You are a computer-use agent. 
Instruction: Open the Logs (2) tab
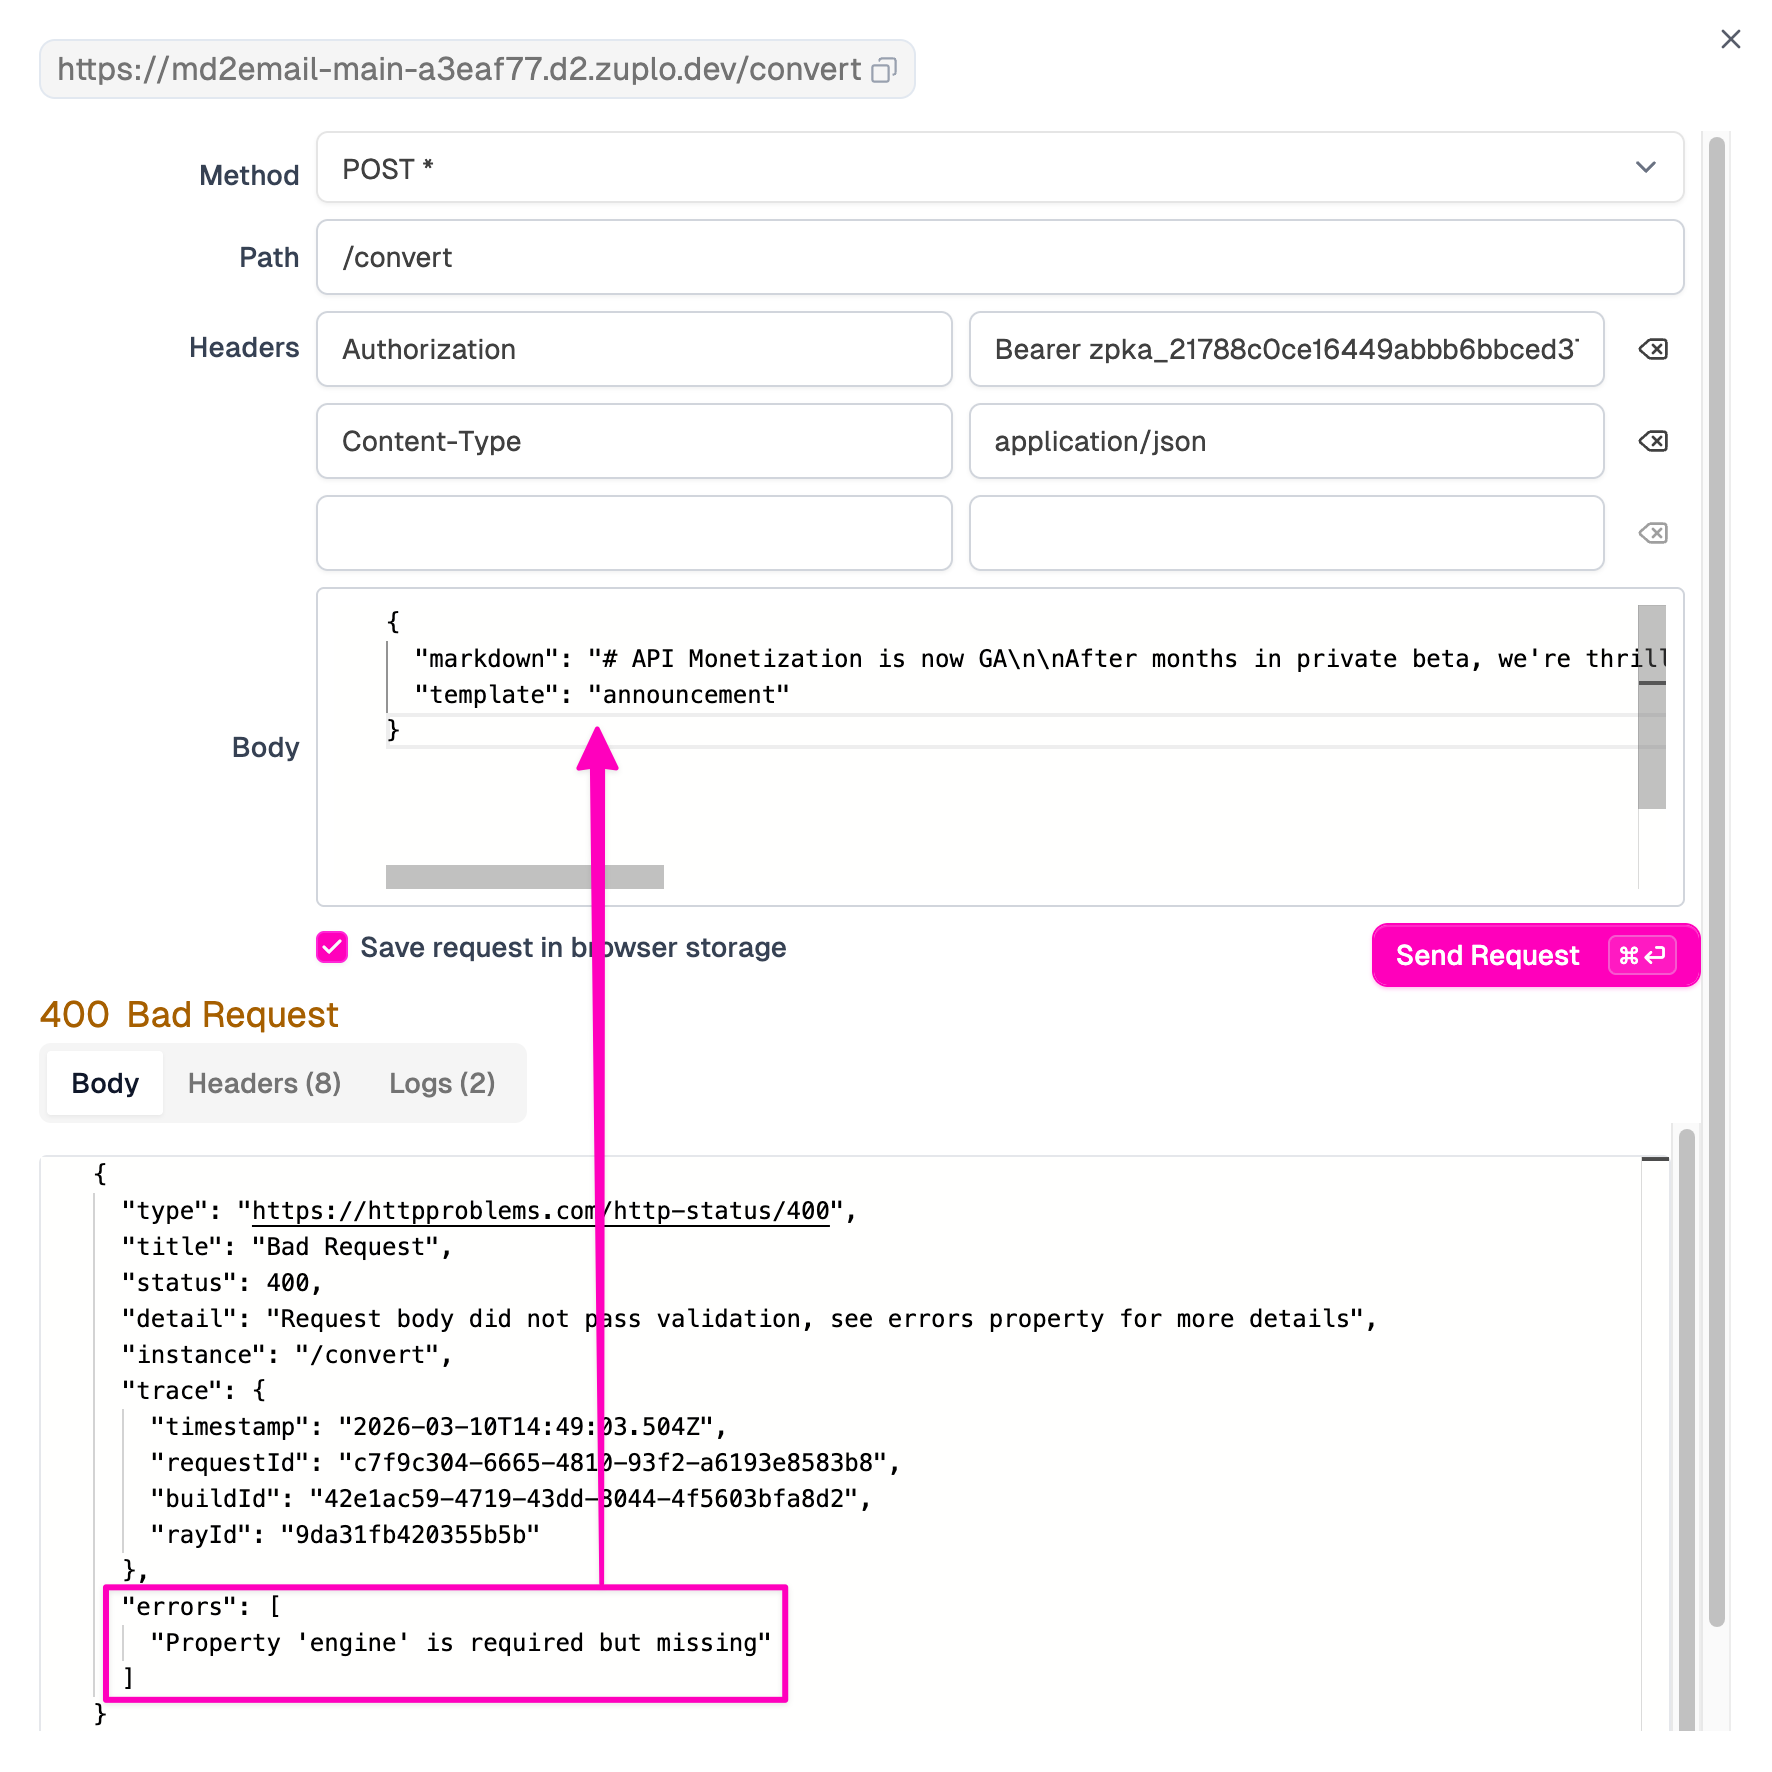441,1083
